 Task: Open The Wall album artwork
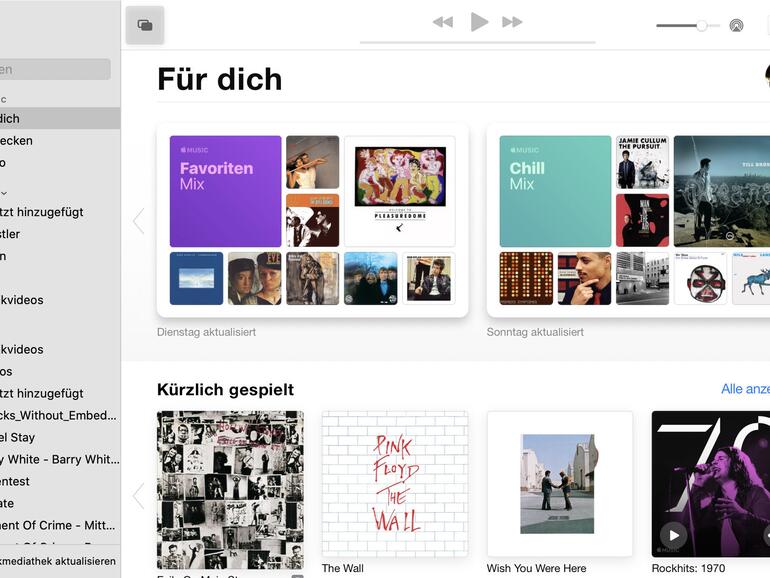pos(395,484)
